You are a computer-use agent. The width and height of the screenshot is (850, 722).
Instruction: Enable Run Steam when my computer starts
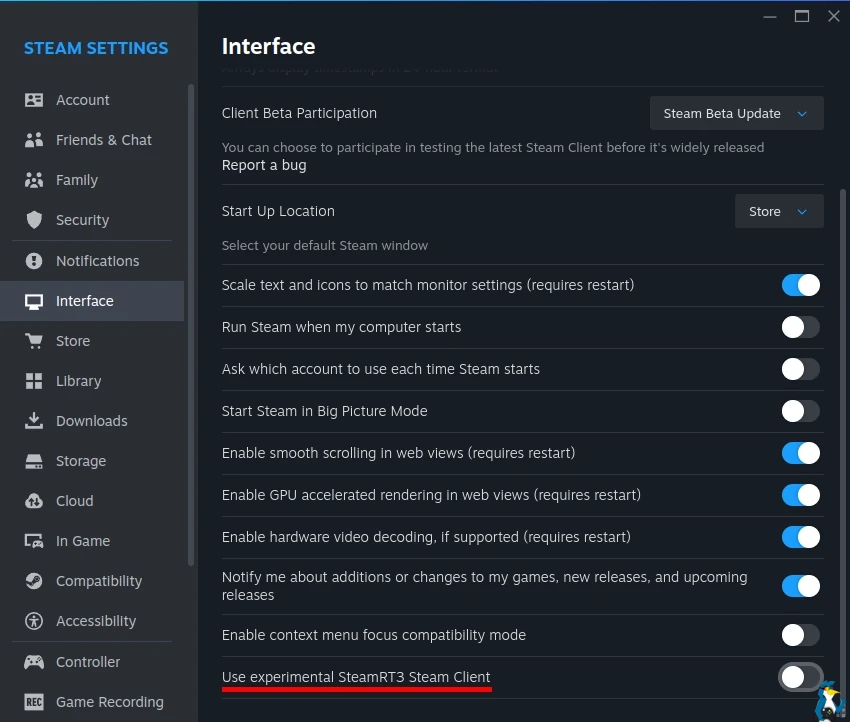(800, 327)
